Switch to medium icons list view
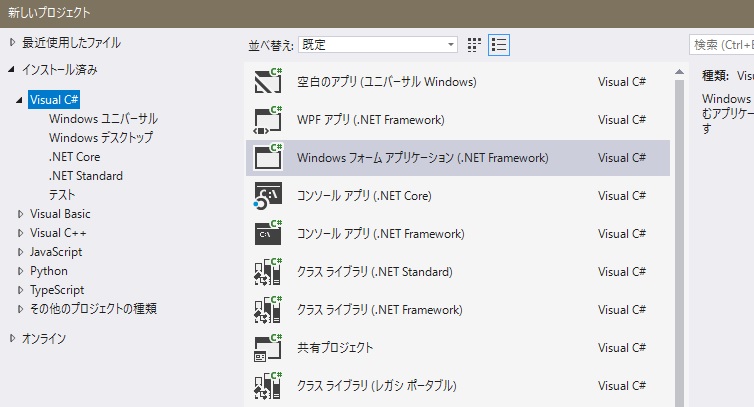This screenshot has width=754, height=407. [x=499, y=45]
